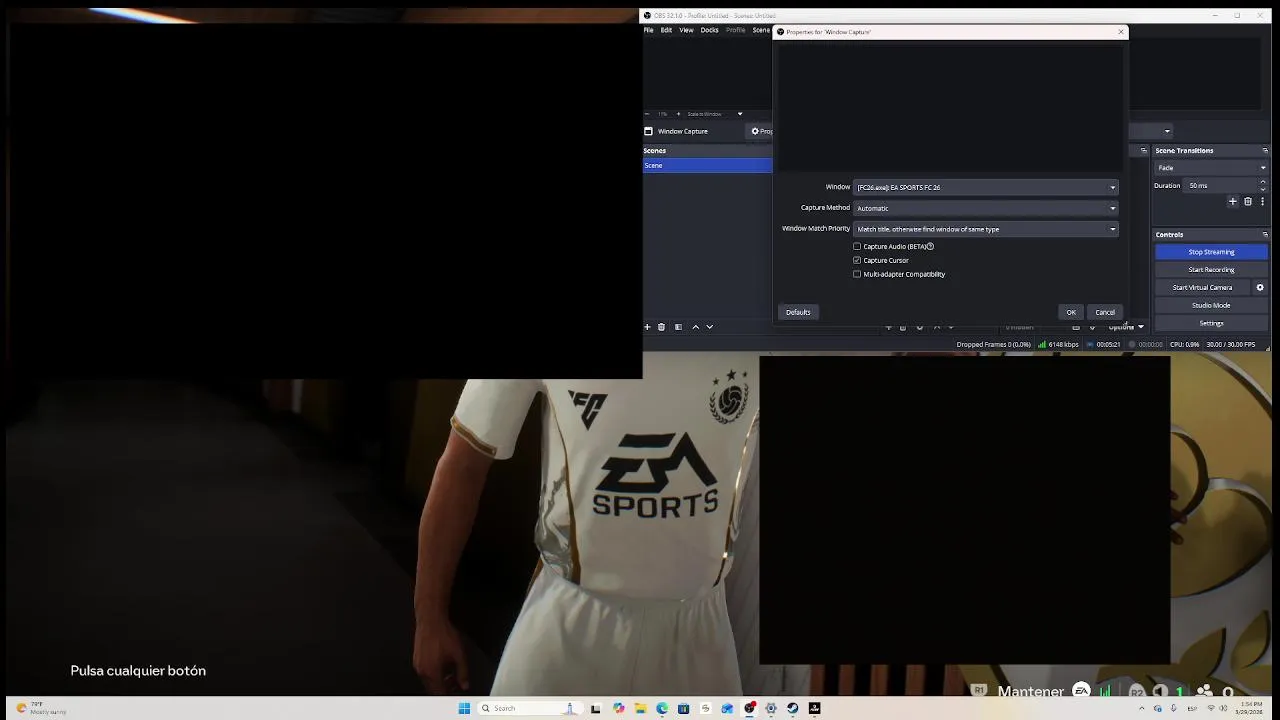Click the Stop Streaming button
This screenshot has height=720, width=1280.
point(1211,252)
